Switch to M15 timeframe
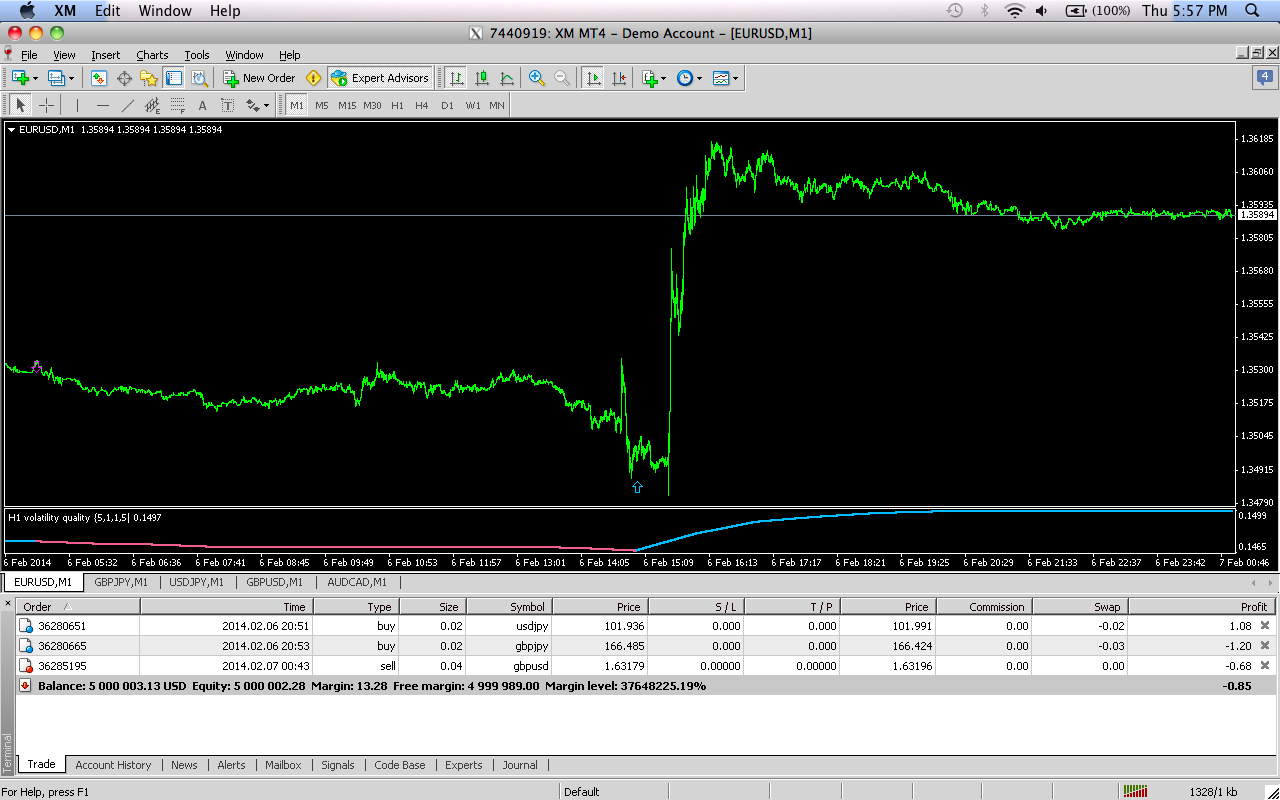This screenshot has height=800, width=1280. [347, 105]
